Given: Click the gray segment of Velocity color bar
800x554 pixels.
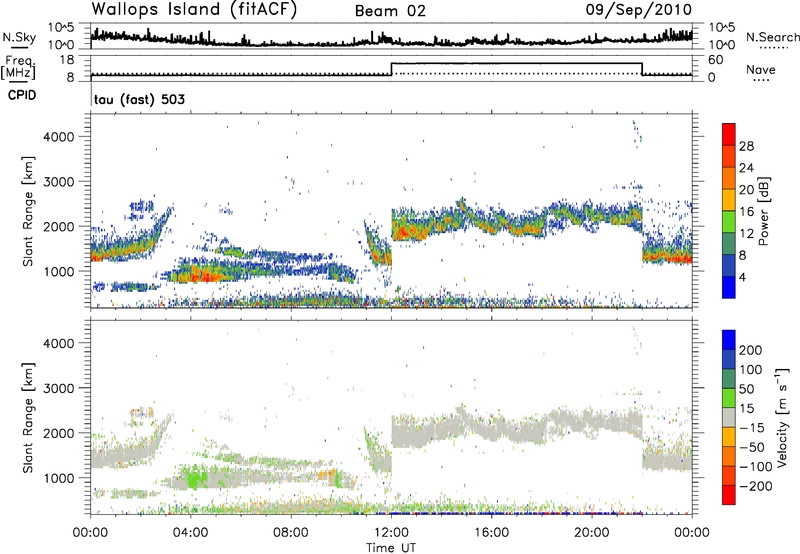Looking at the screenshot, I should click(x=729, y=417).
